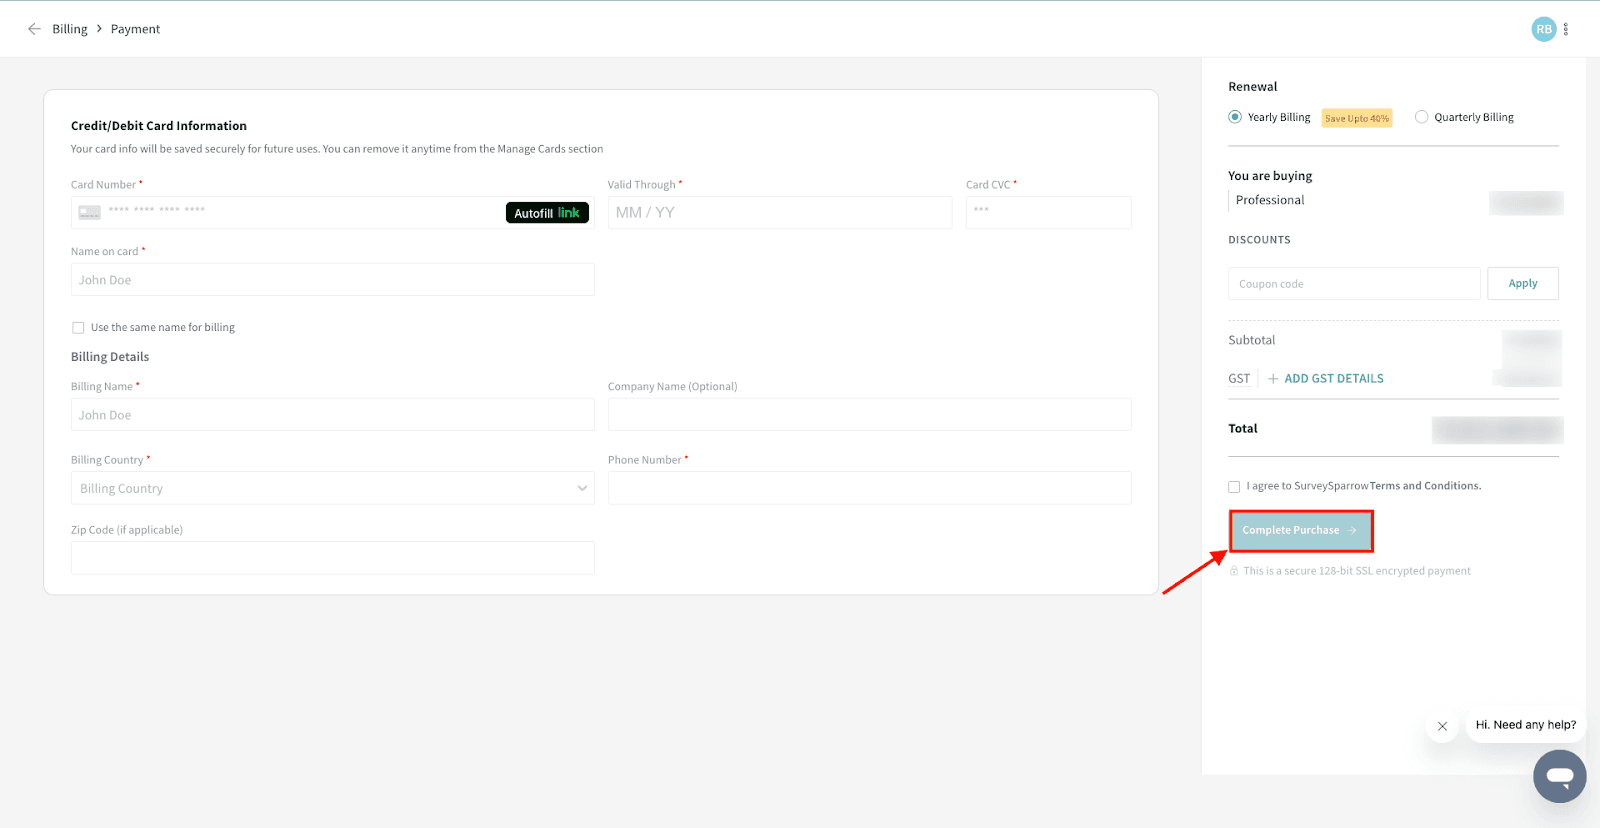Open the RB user avatar
This screenshot has width=1600, height=828.
click(x=1543, y=29)
